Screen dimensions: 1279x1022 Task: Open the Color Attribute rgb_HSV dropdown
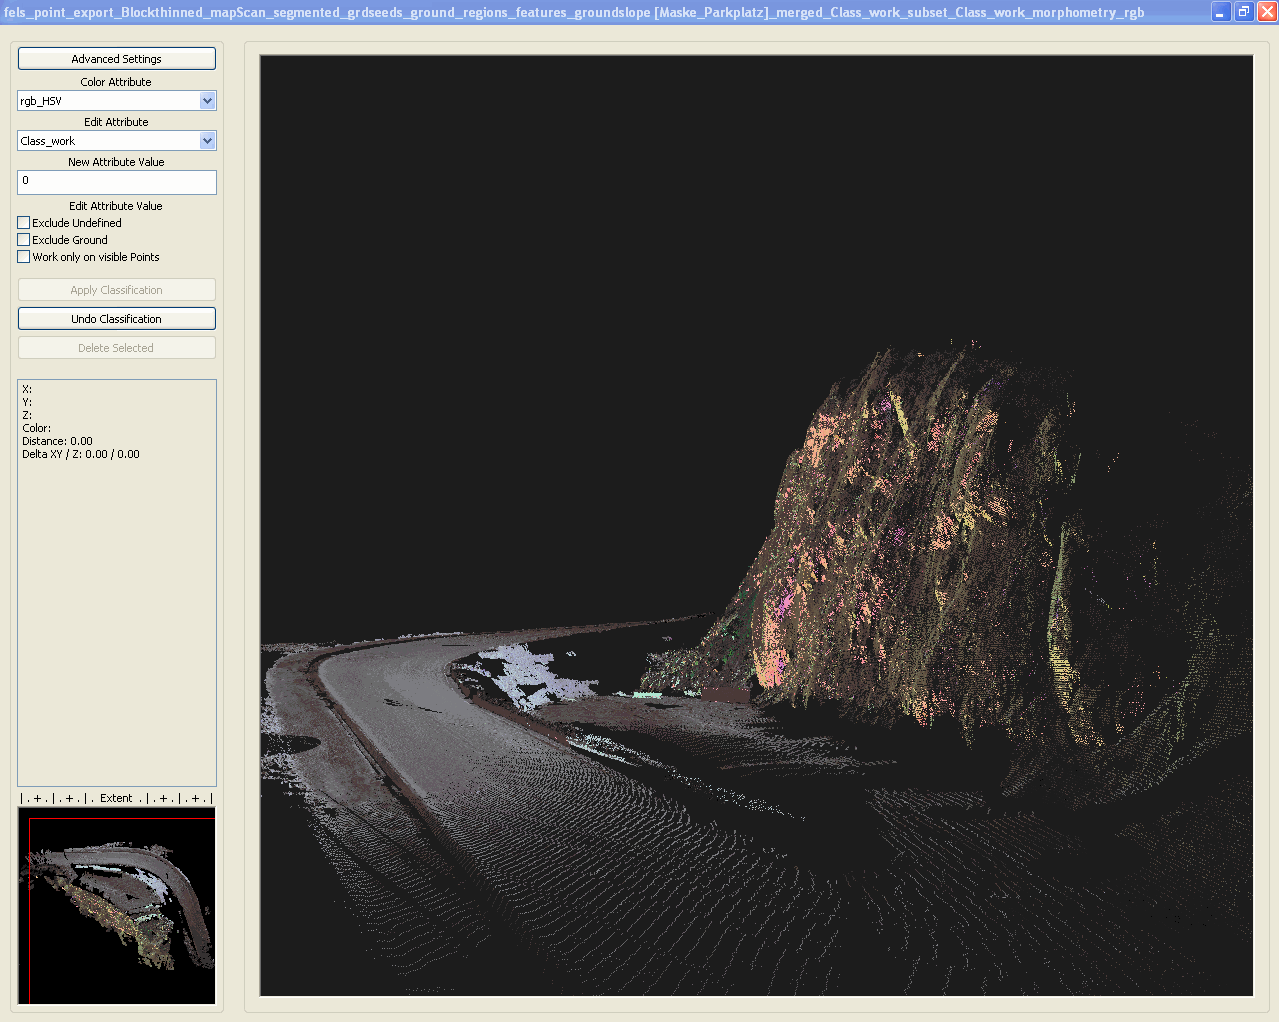pos(207,101)
